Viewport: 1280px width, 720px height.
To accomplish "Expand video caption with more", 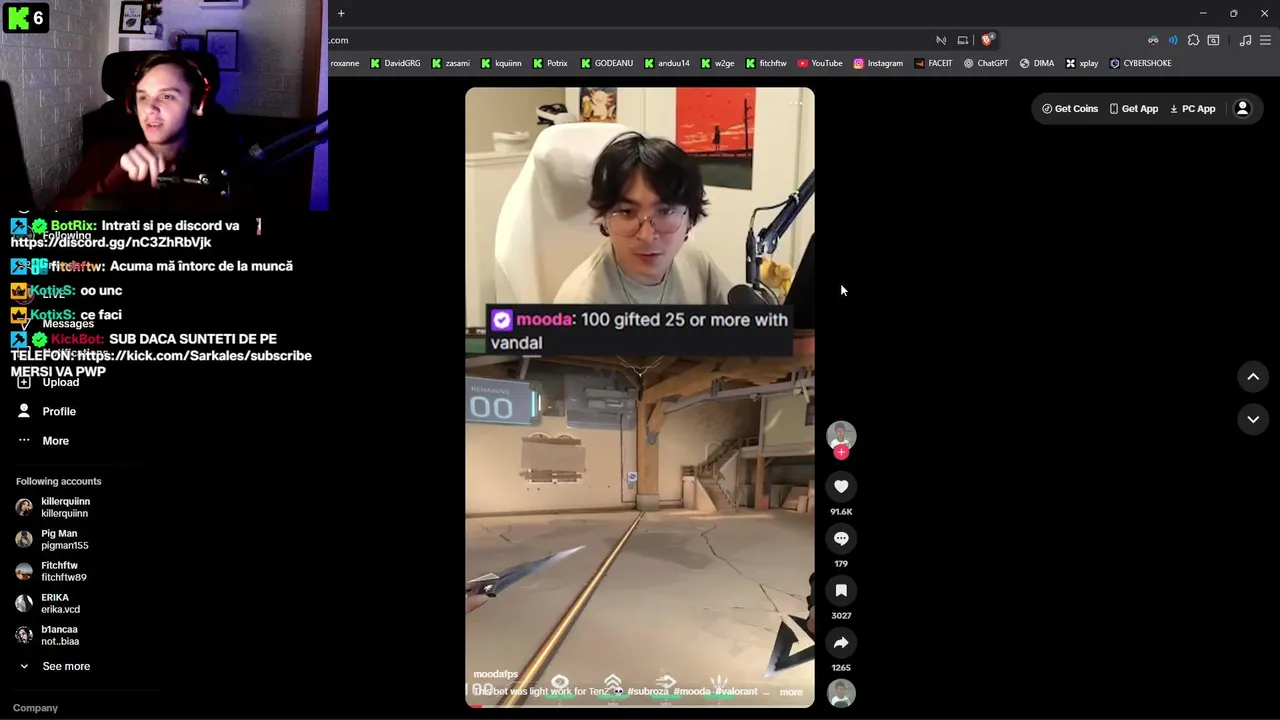I will coord(791,692).
